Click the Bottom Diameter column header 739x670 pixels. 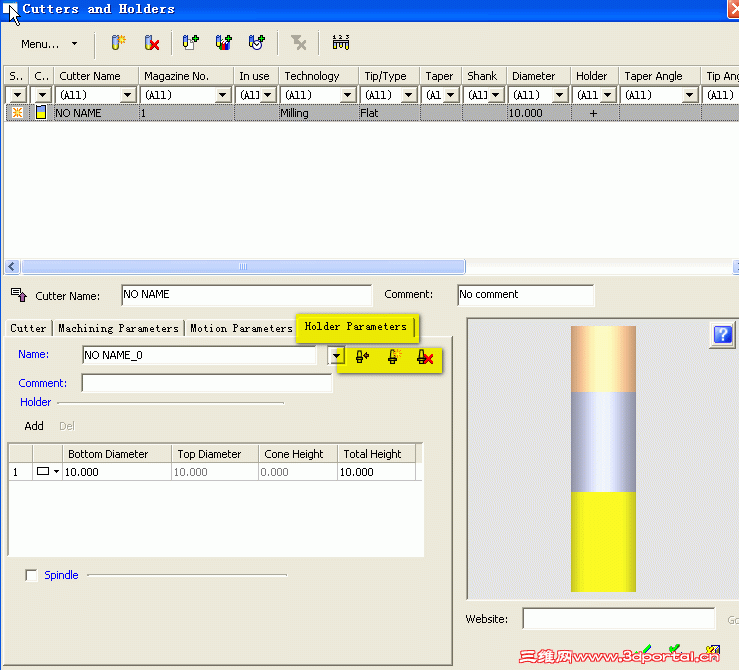(116, 454)
